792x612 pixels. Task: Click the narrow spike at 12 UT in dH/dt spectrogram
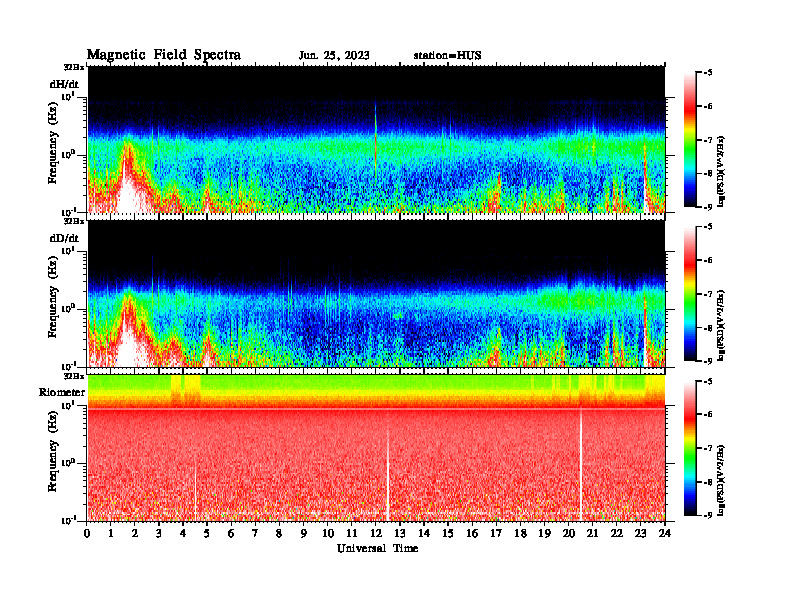(375, 139)
